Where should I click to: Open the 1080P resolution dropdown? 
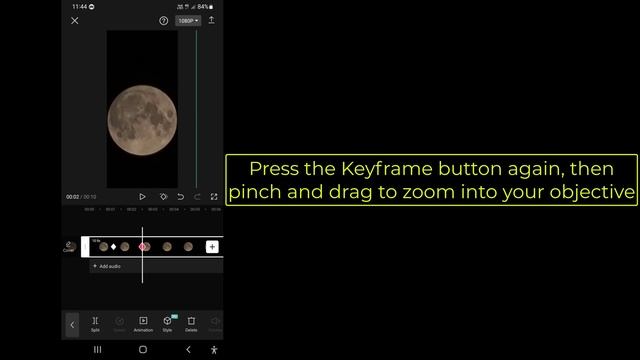coord(188,20)
